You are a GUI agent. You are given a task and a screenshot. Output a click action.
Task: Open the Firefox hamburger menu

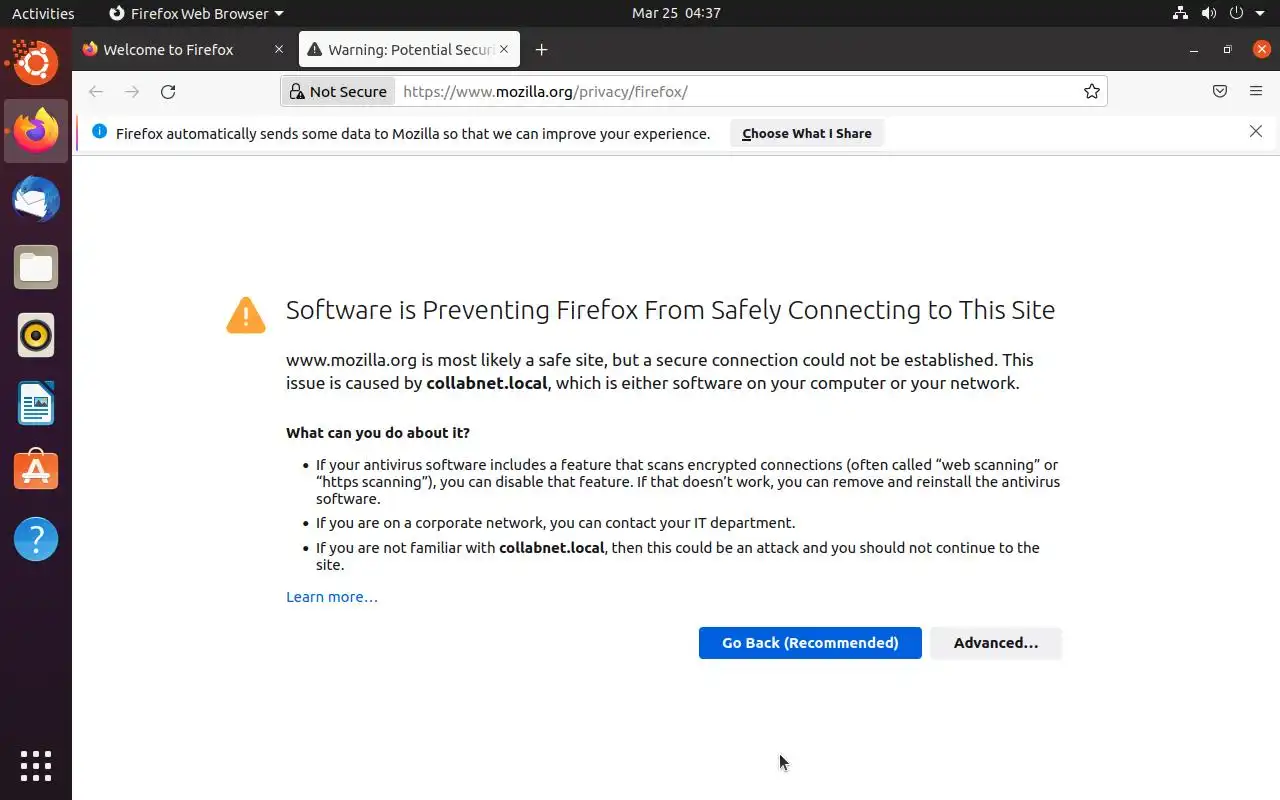1256,92
